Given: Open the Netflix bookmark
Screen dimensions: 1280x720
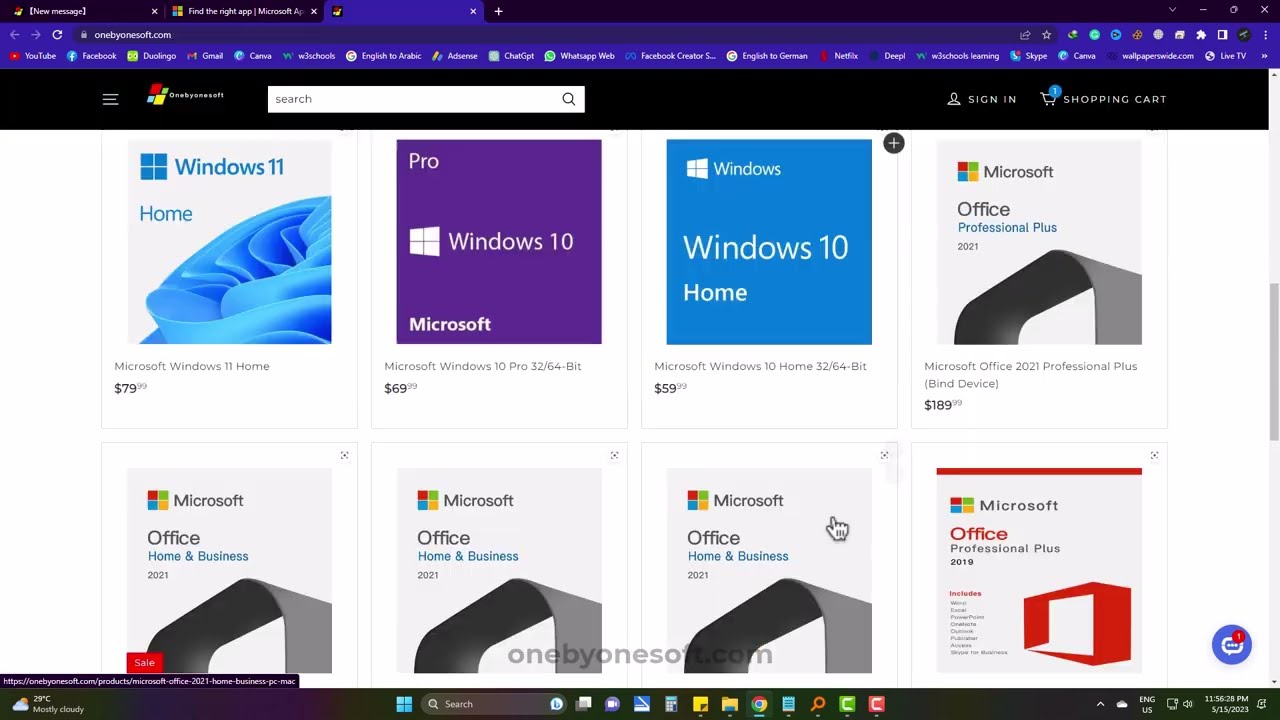Looking at the screenshot, I should coord(838,56).
